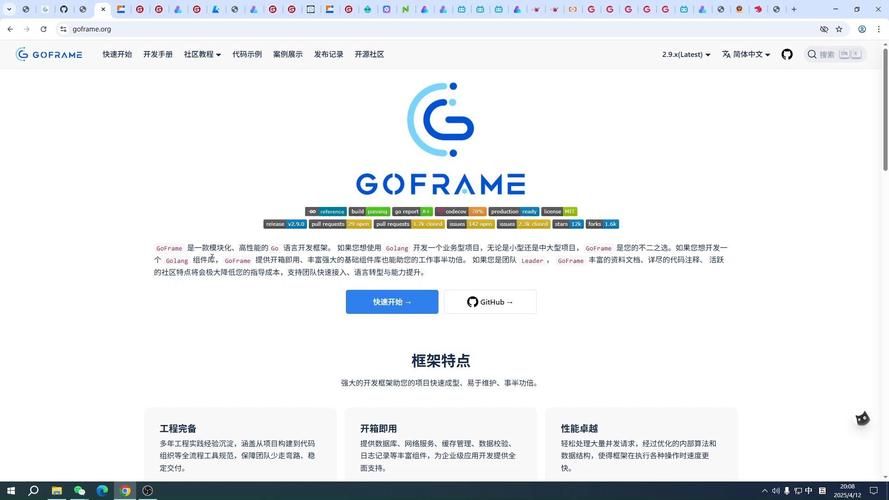Click the page vertical scrollbar thumb

(x=885, y=109)
